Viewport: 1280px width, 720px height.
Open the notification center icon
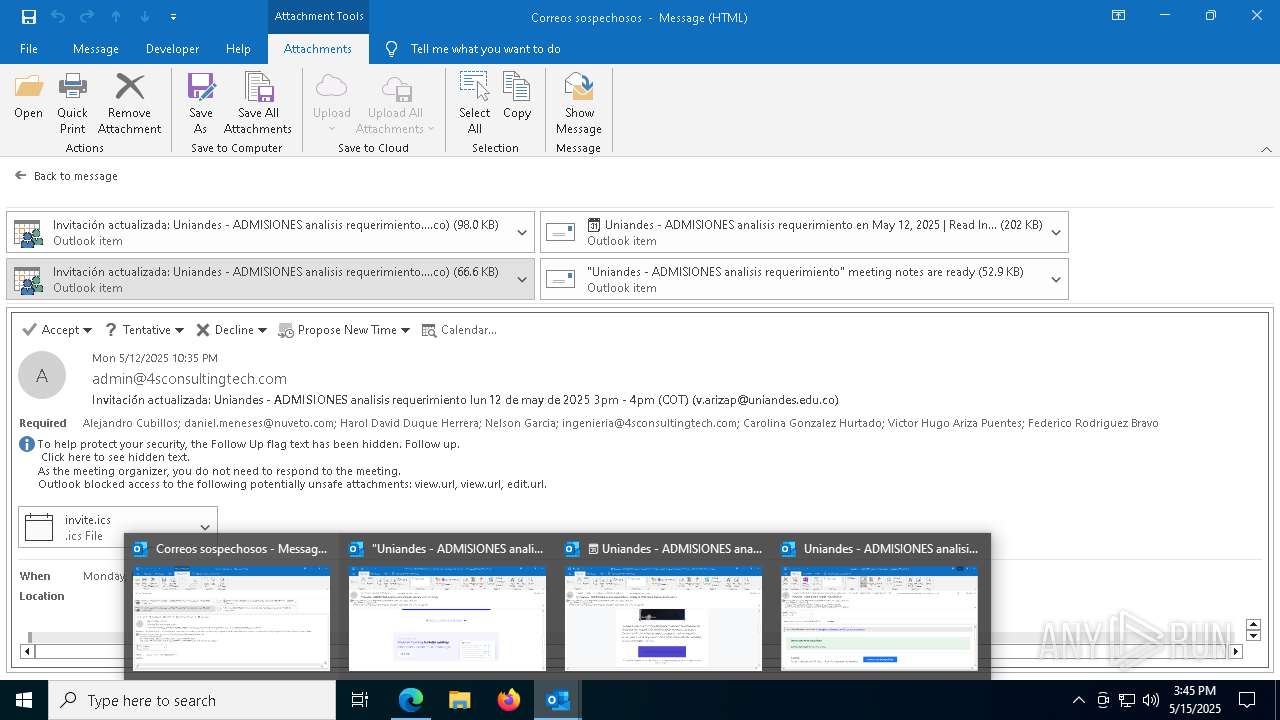(1247, 700)
